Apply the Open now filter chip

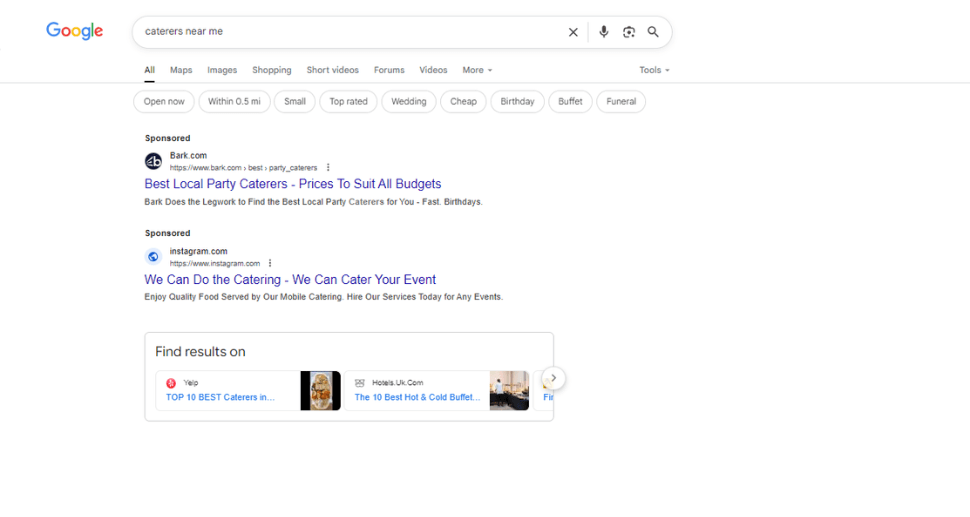point(164,101)
